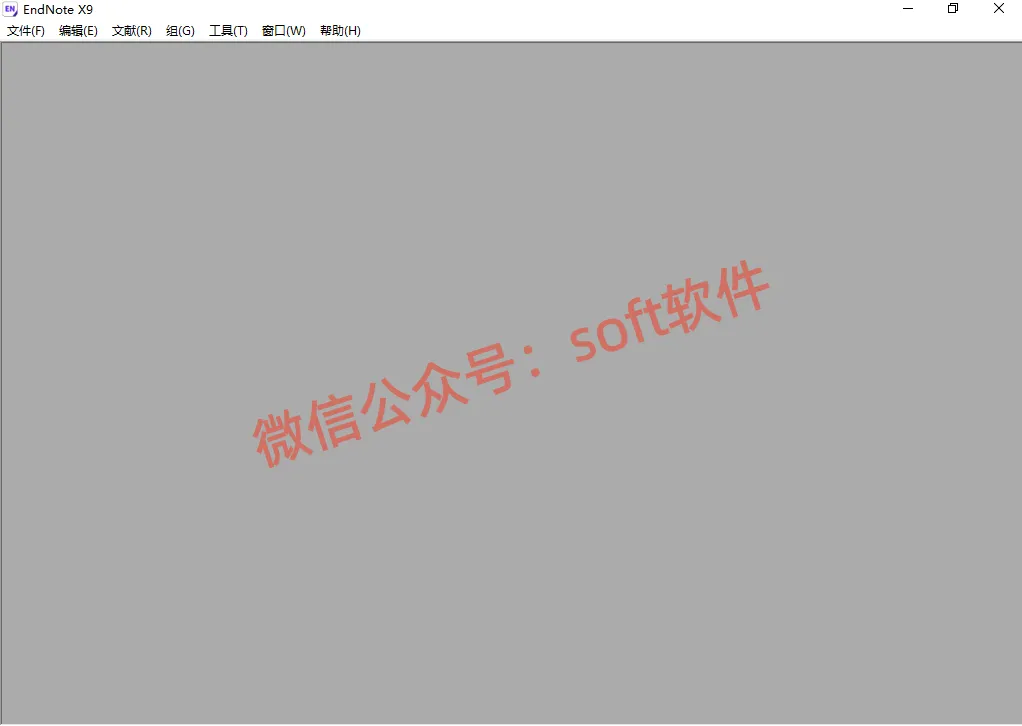Restore down the EndNote X9 window

coord(953,8)
